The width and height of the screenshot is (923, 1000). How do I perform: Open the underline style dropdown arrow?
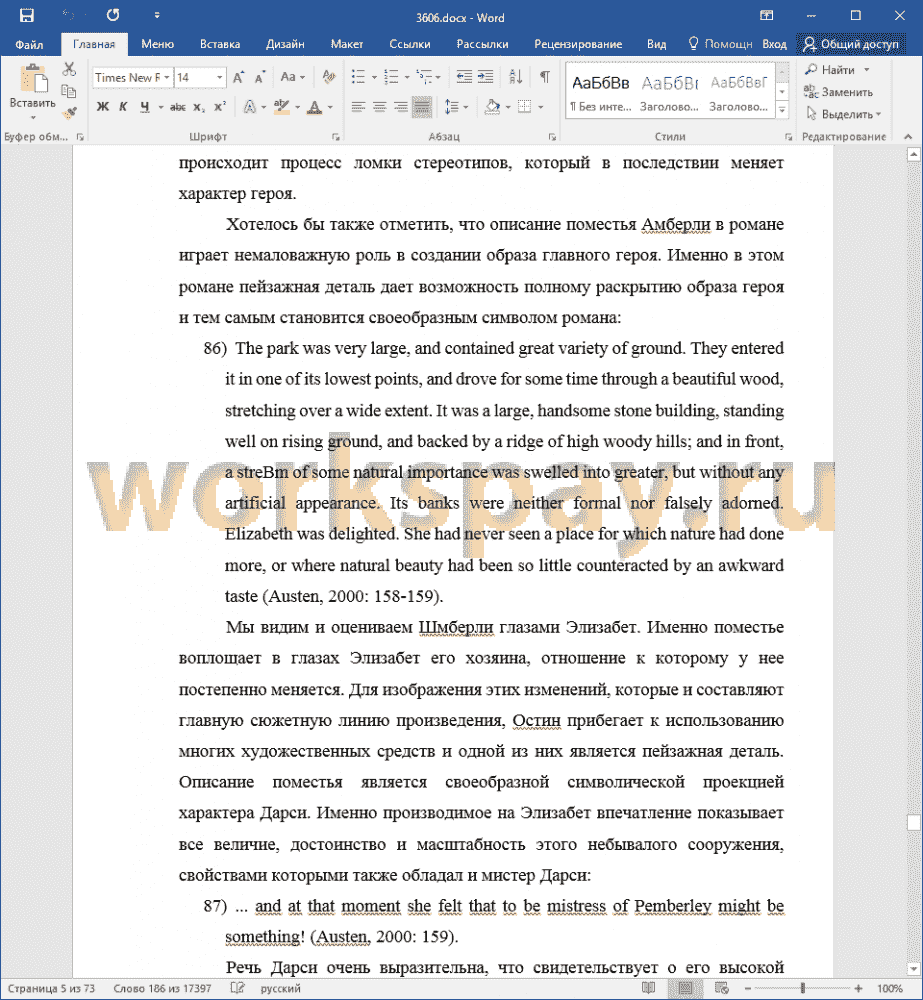[161, 107]
